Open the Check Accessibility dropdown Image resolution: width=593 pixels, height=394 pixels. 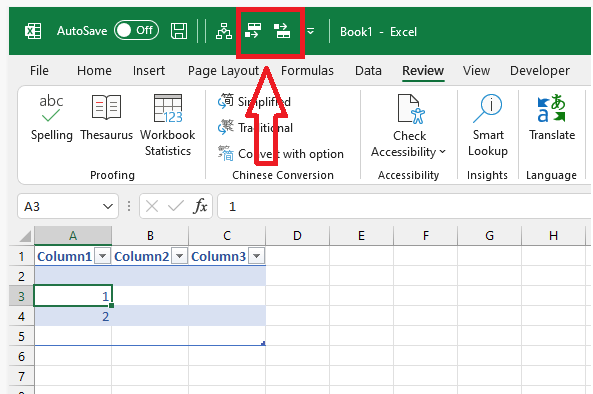click(409, 125)
